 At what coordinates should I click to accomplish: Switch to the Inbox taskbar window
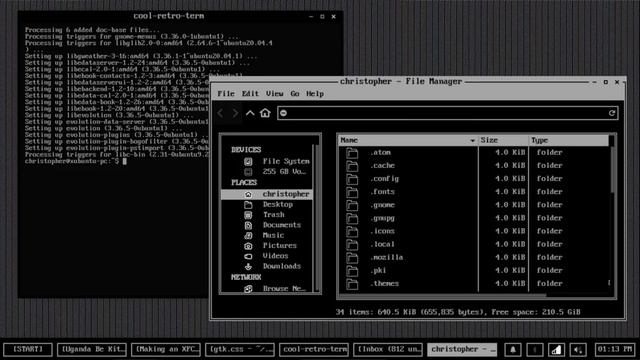(x=388, y=349)
